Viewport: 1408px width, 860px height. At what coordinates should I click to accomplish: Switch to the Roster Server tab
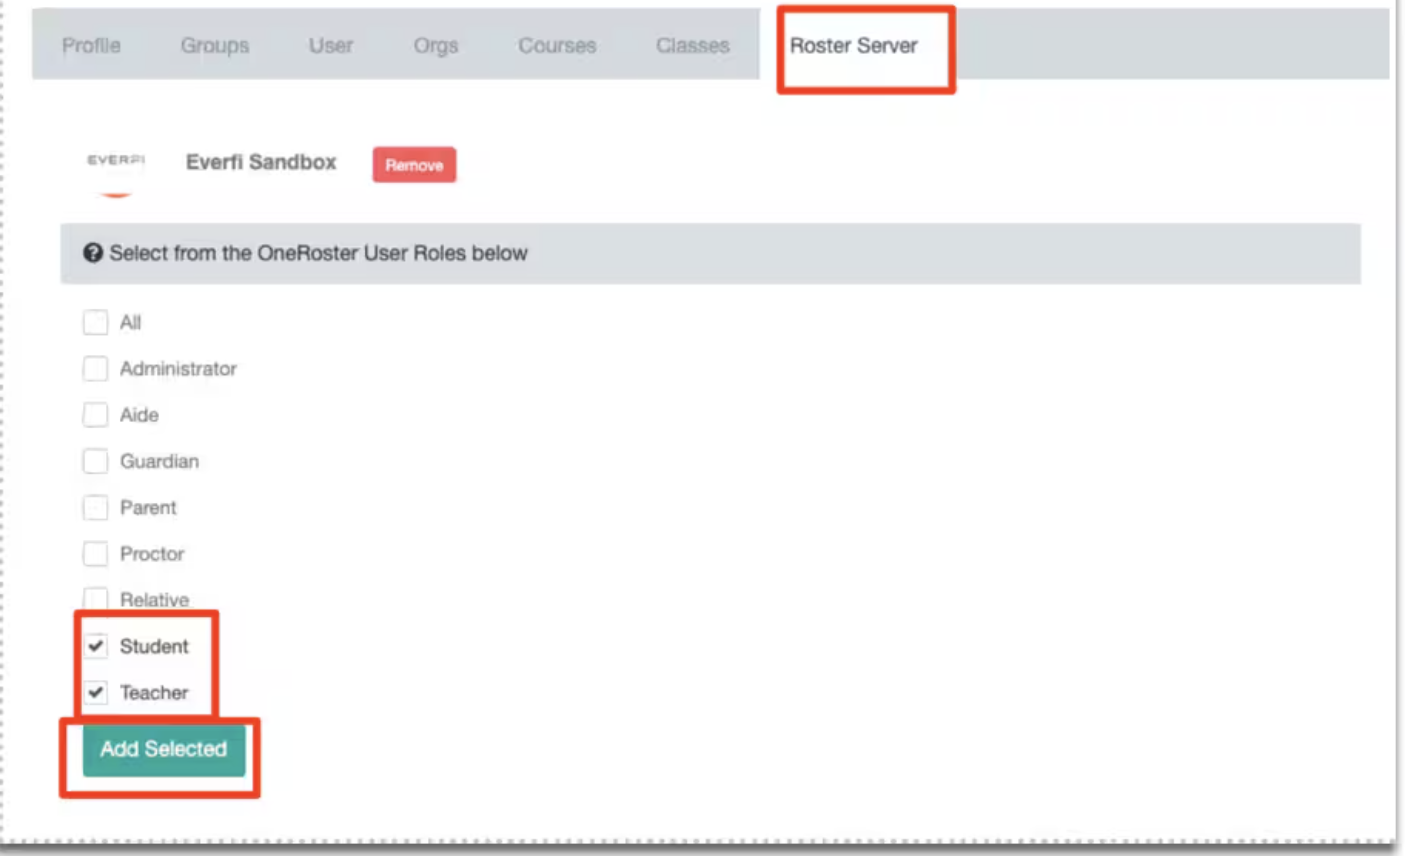point(862,45)
